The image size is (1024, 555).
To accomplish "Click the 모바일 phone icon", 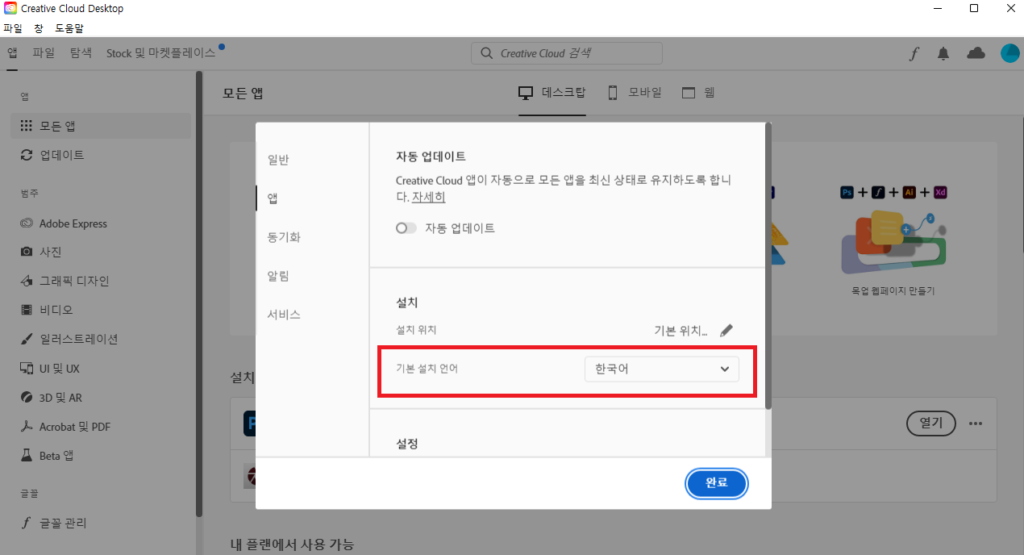I will (613, 93).
